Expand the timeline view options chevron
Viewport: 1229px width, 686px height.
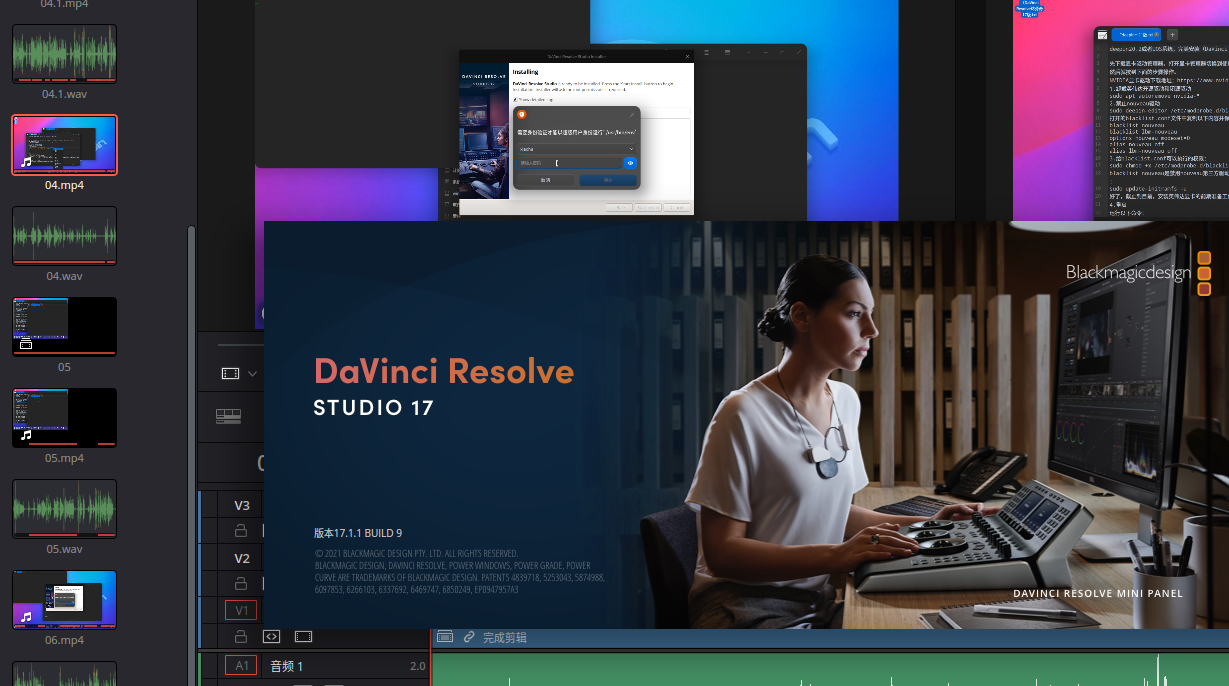tap(252, 374)
